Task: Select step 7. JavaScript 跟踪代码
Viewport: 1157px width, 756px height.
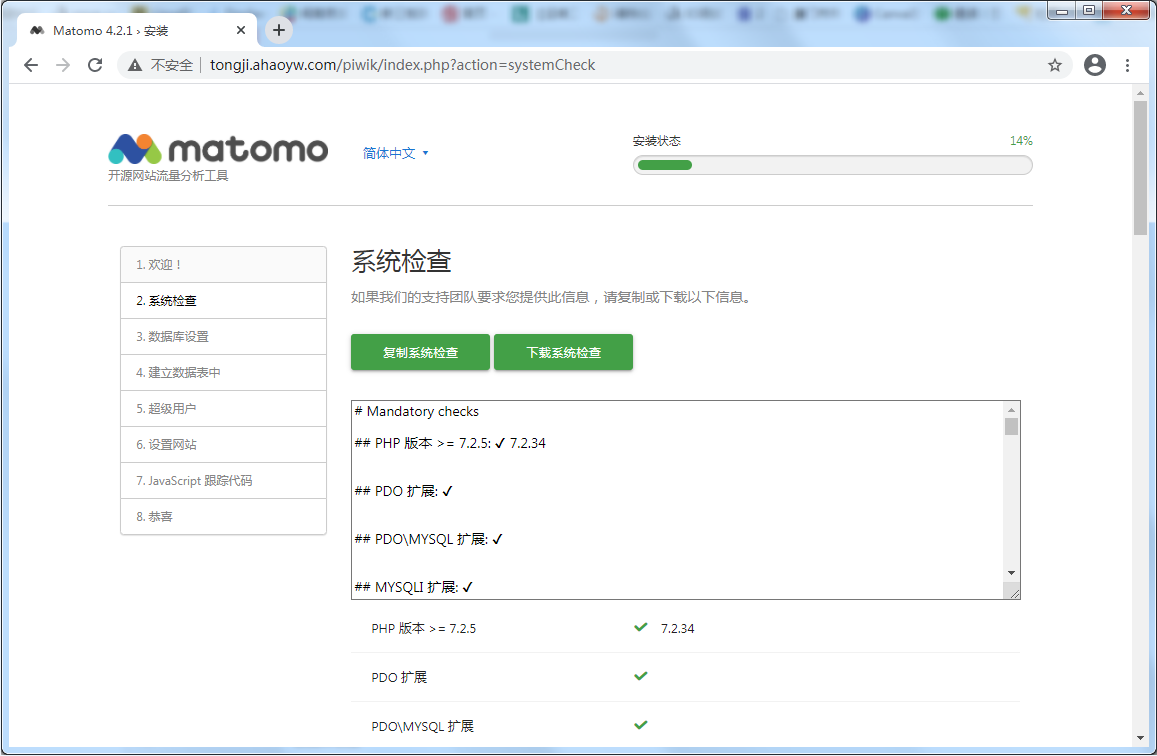Action: pos(224,481)
